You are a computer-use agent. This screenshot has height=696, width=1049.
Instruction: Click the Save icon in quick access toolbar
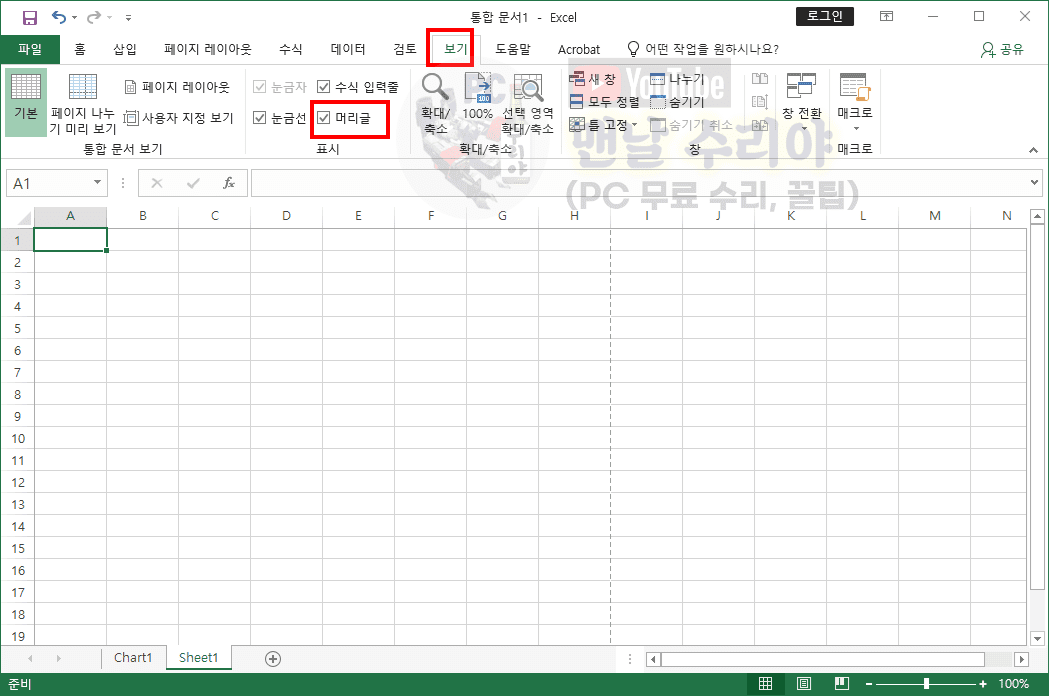[29, 17]
